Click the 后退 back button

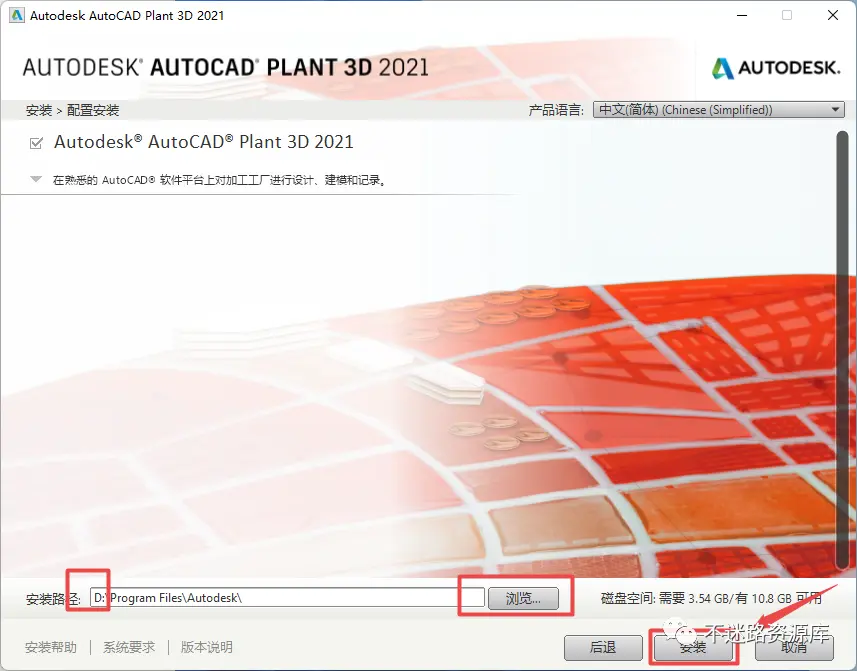(603, 647)
